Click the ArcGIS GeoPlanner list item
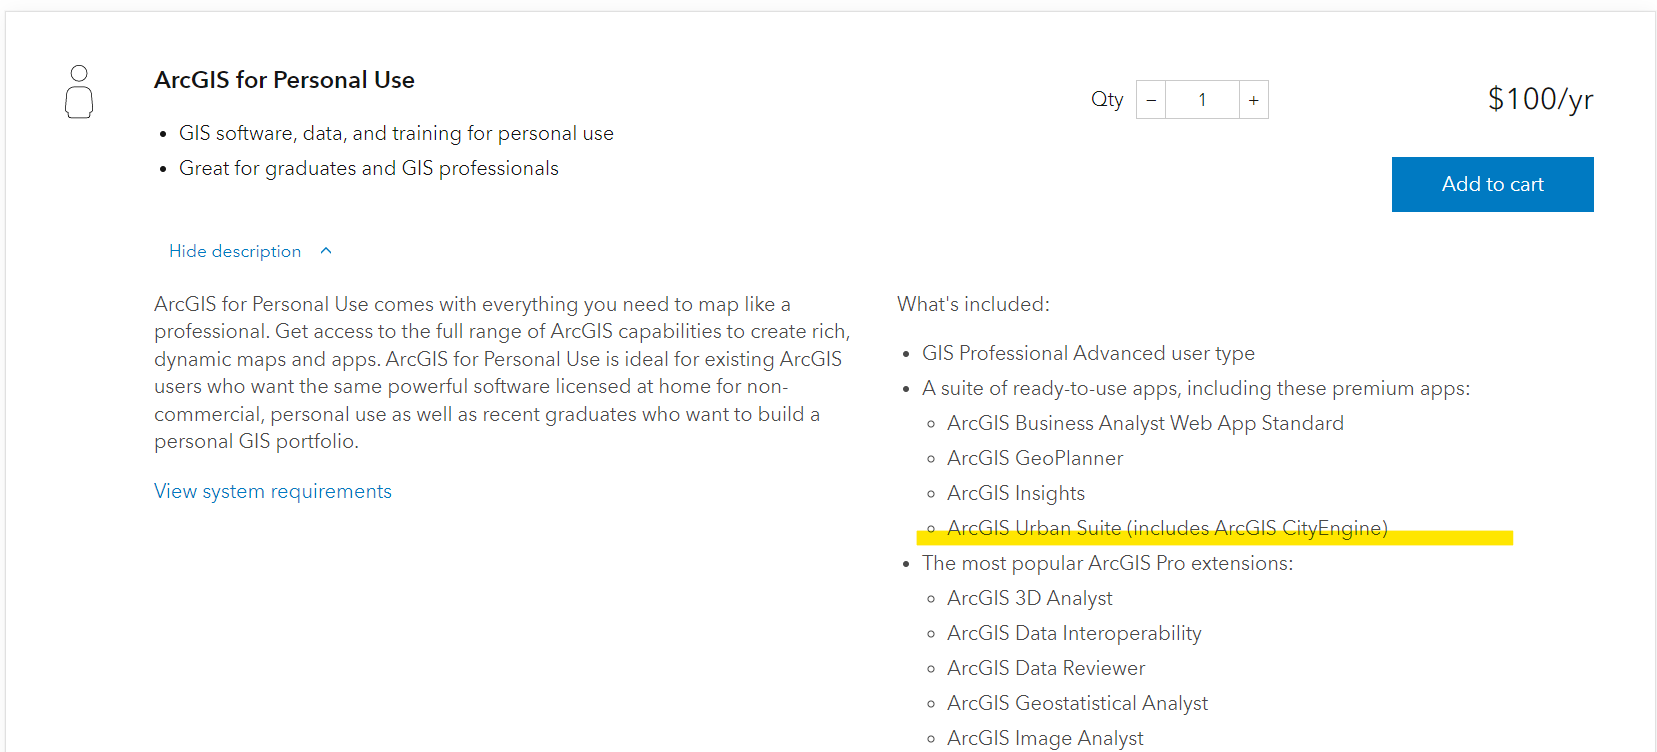1657x752 pixels. pyautogui.click(x=1035, y=458)
